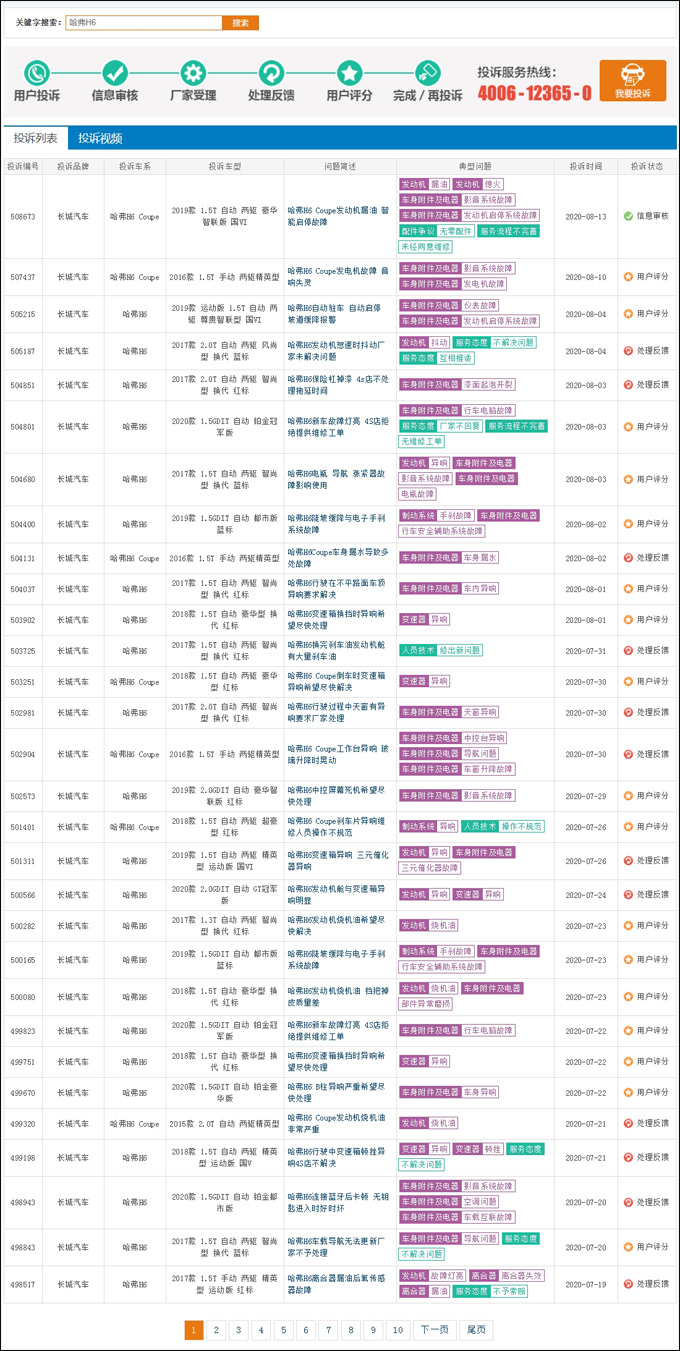Click 用户评分 status icon for complaint 504801
Viewport: 680px width, 1351px height.
[628, 427]
